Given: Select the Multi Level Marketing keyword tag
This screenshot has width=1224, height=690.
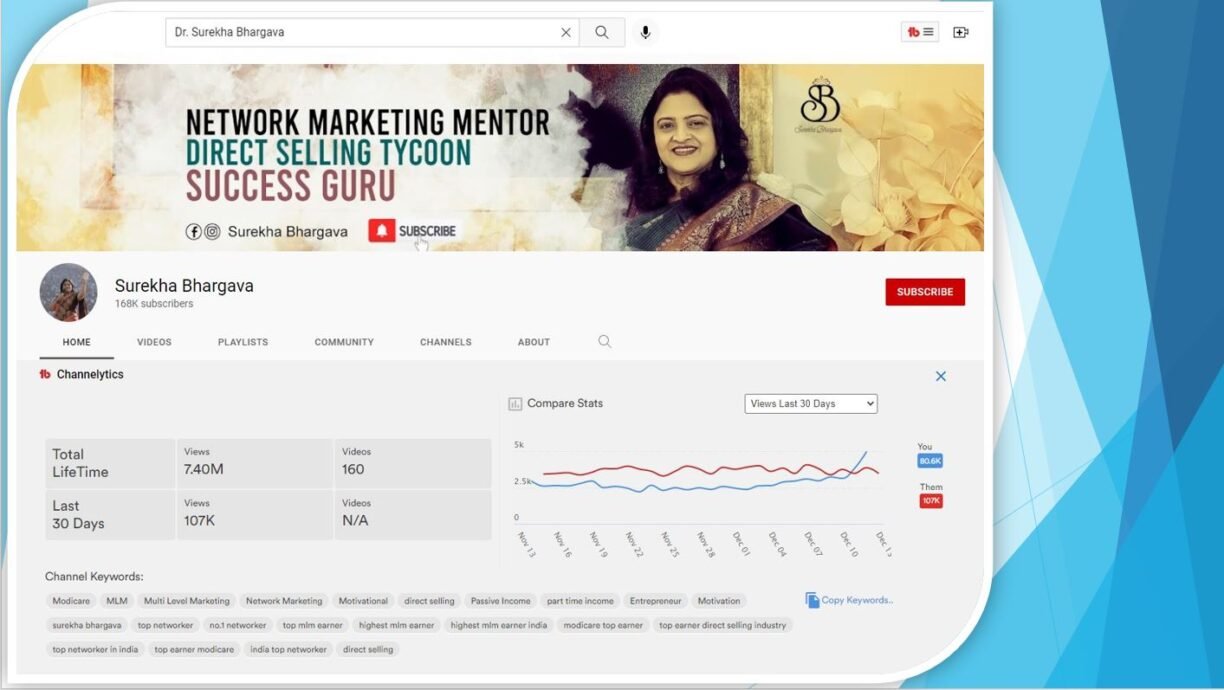Looking at the screenshot, I should [x=187, y=601].
